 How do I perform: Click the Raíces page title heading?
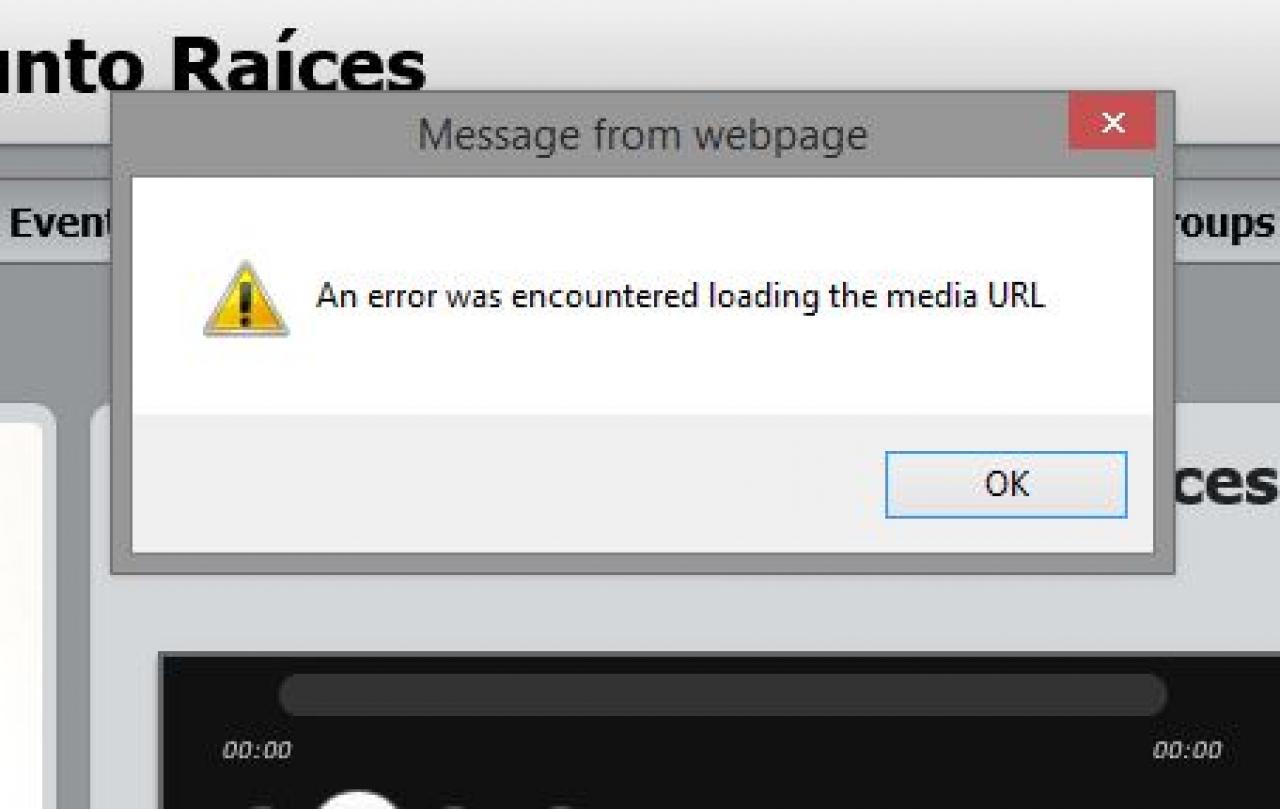(210, 65)
